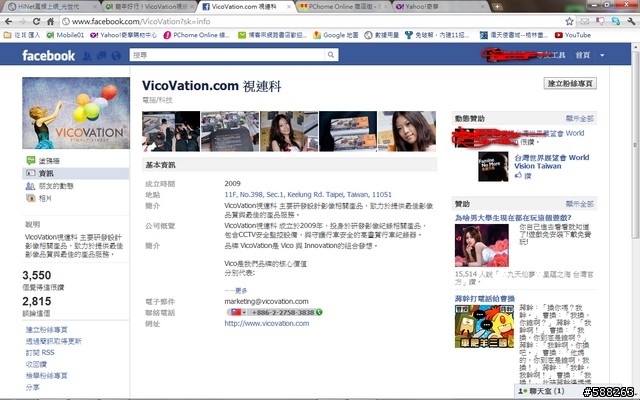This screenshot has width=640, height=400.
Task: Click the 3,550 likes count
Action: click(x=37, y=276)
